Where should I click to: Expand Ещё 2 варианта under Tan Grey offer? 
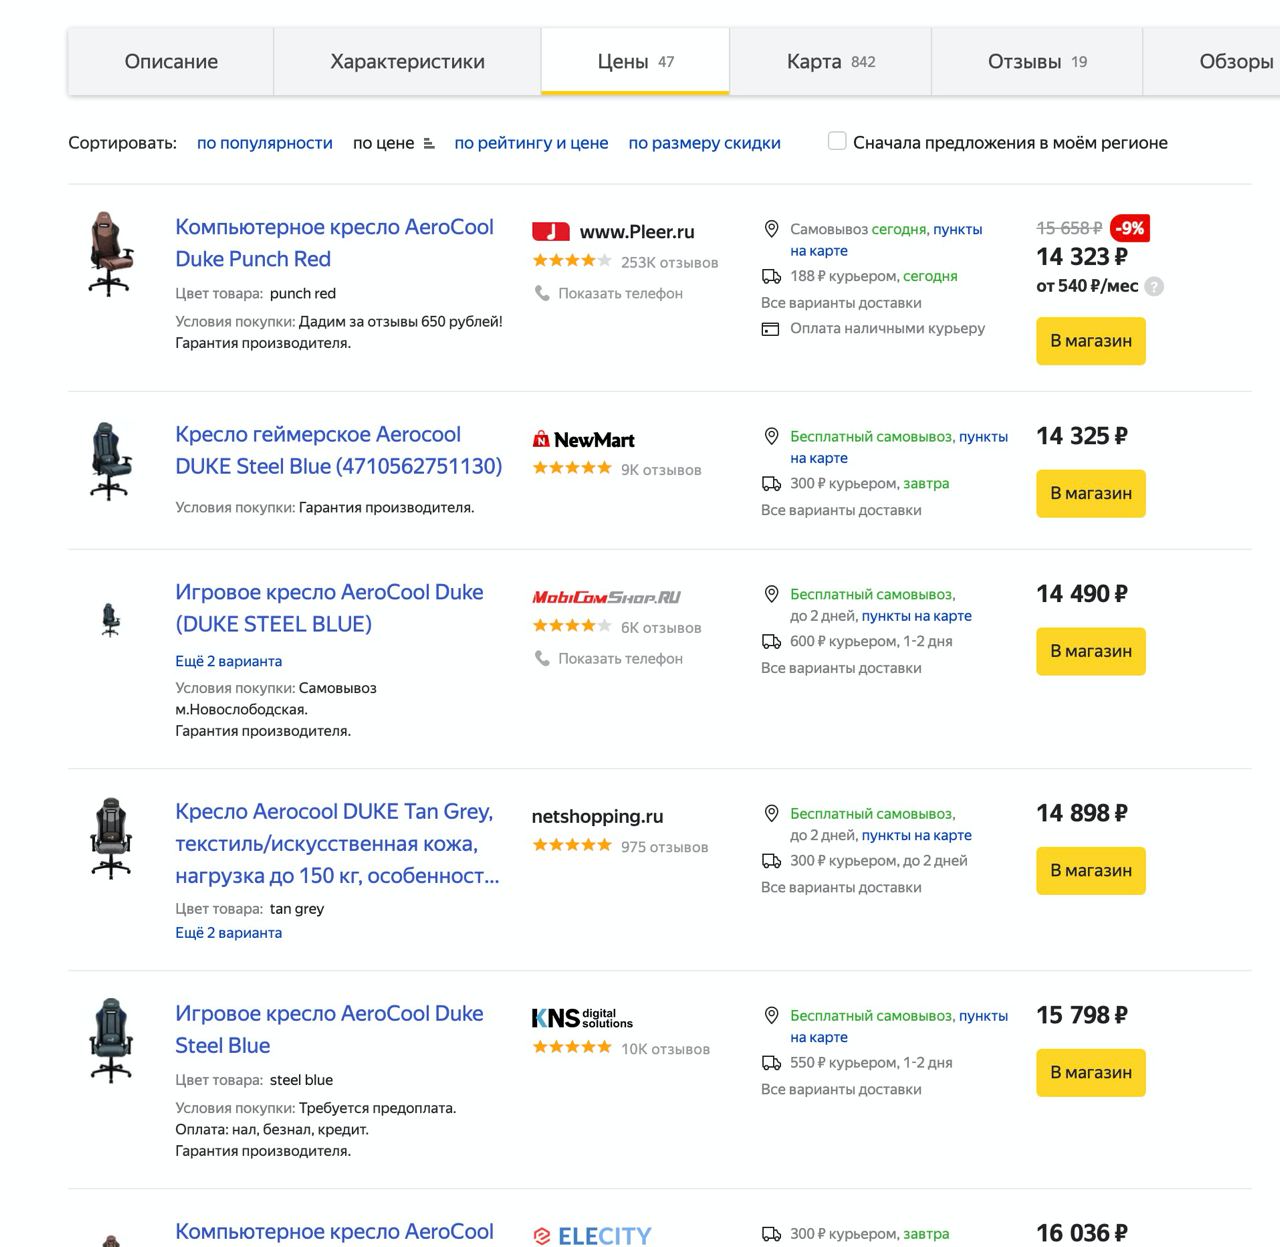228,933
